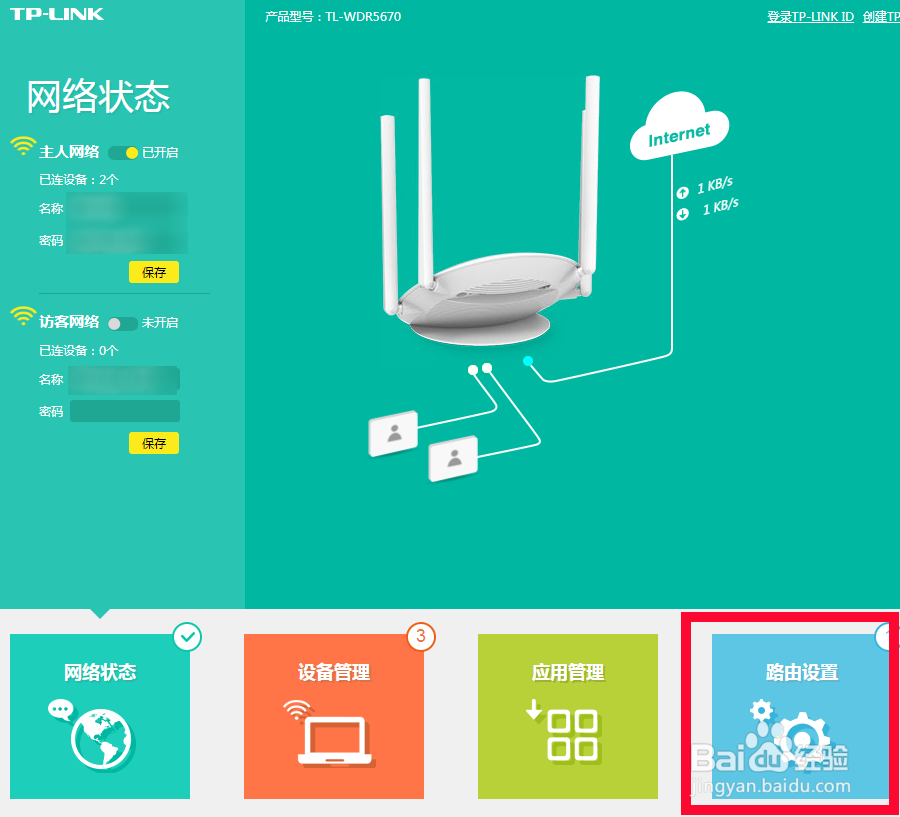Click the 主人网络 Wi-Fi icon

tap(23, 146)
